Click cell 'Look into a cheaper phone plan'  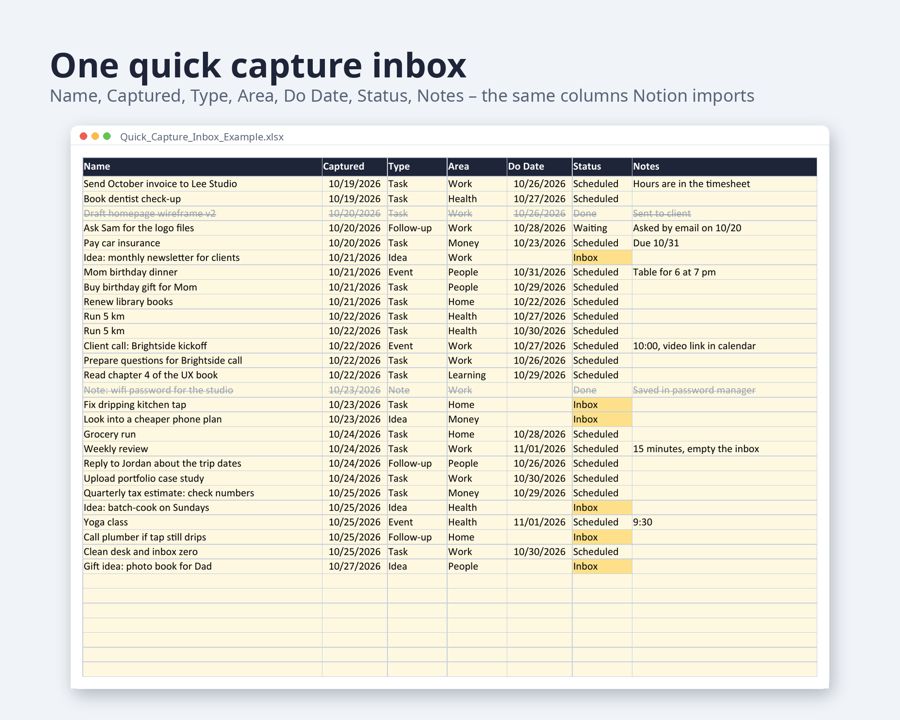[203, 419]
